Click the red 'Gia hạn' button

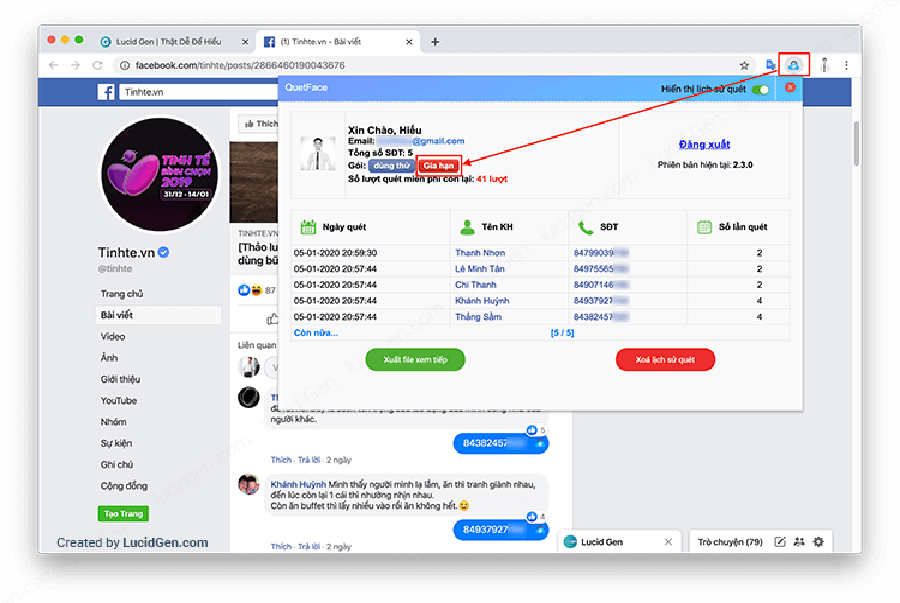[439, 165]
